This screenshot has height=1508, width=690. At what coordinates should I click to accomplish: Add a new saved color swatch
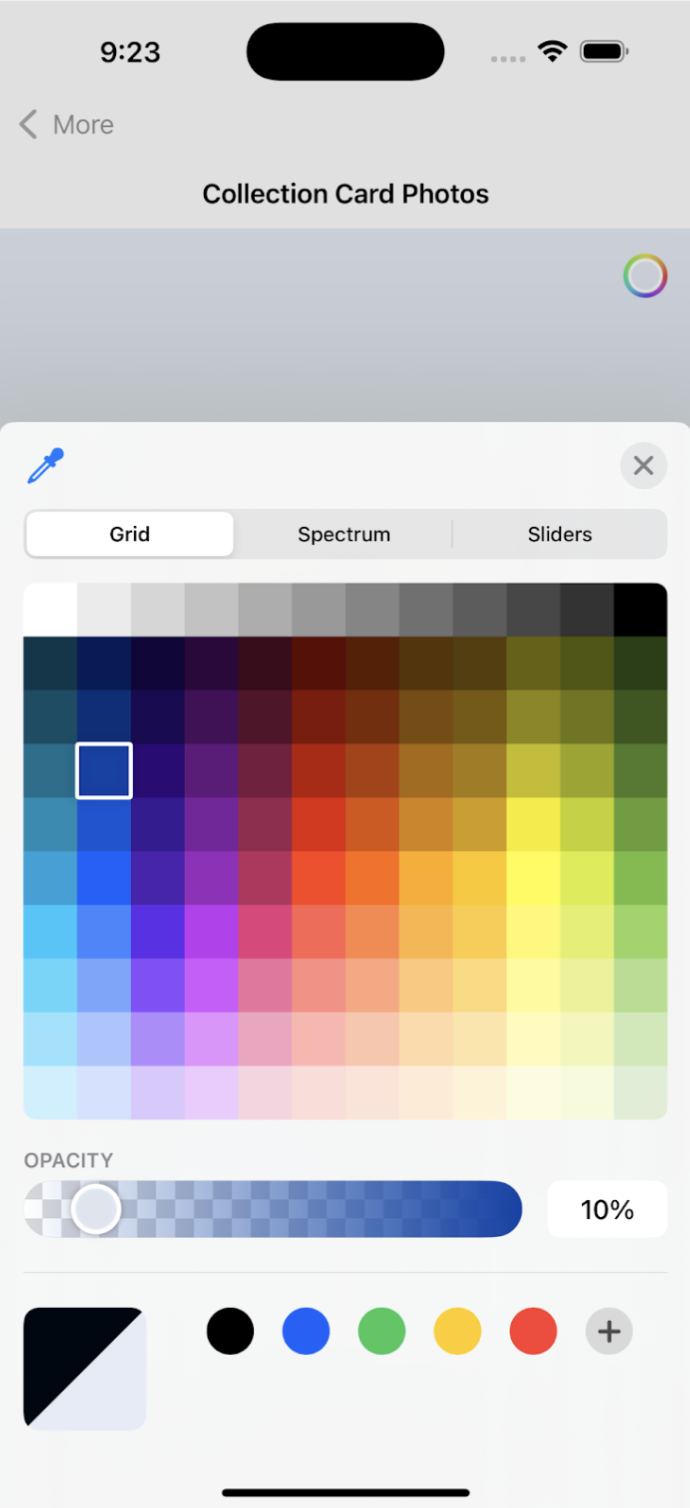609,1332
